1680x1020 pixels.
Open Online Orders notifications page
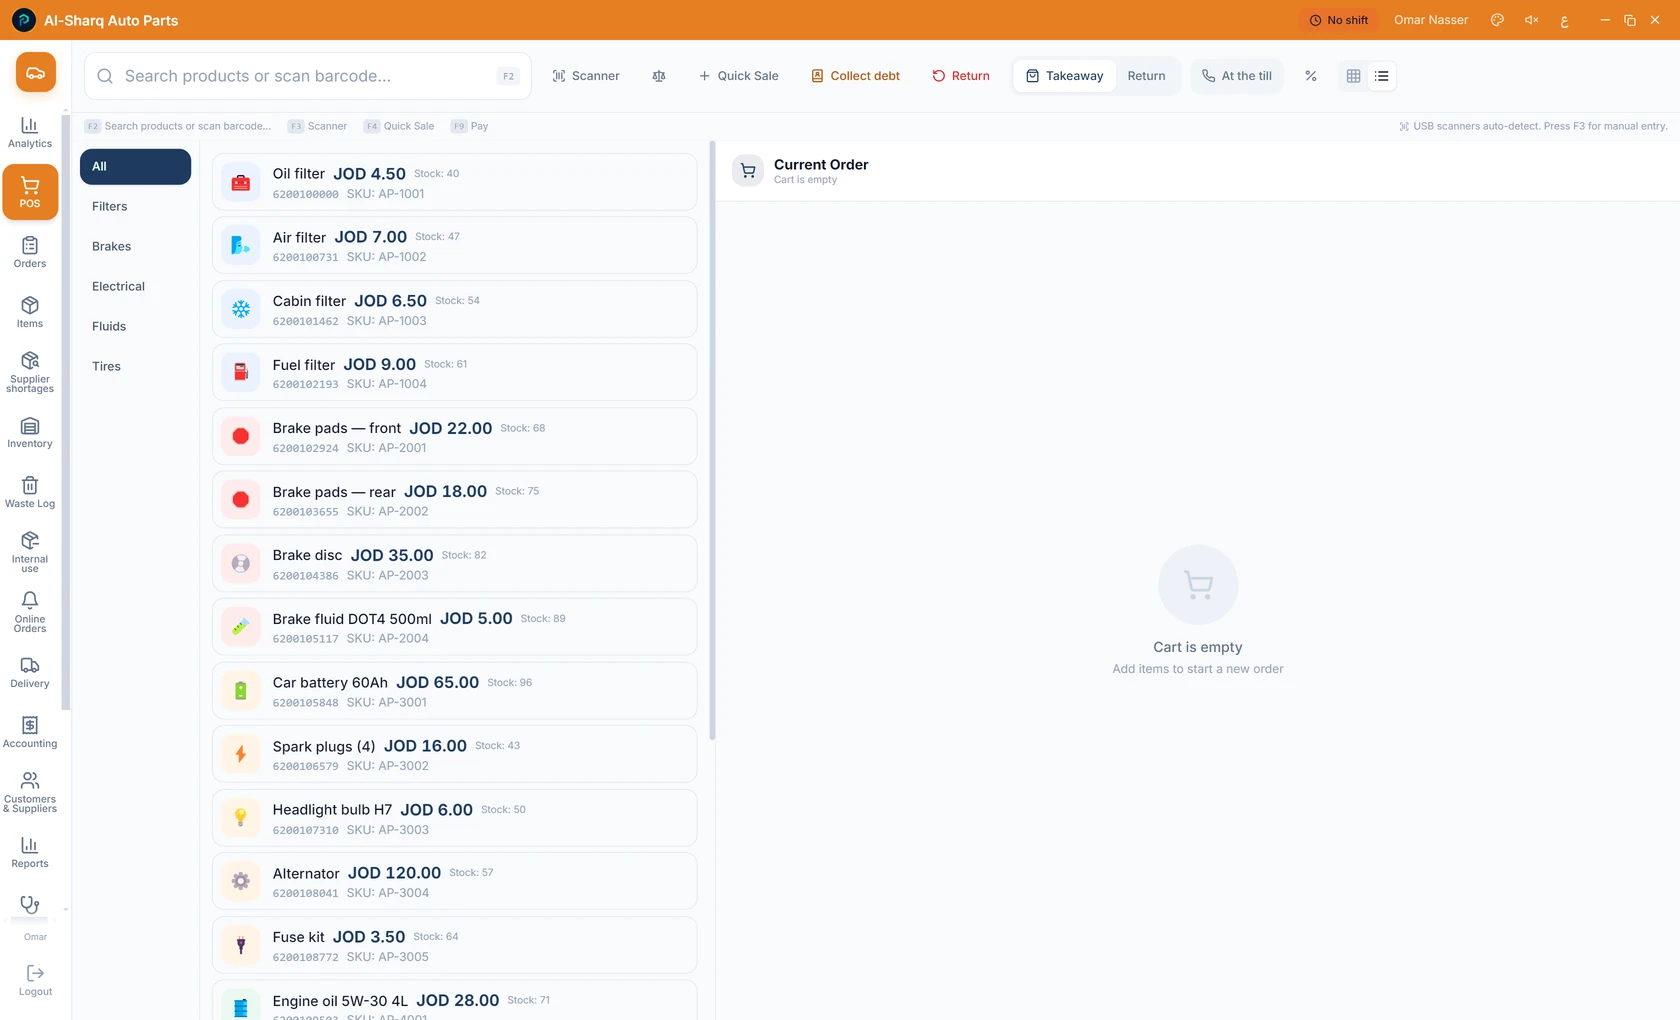(x=30, y=612)
